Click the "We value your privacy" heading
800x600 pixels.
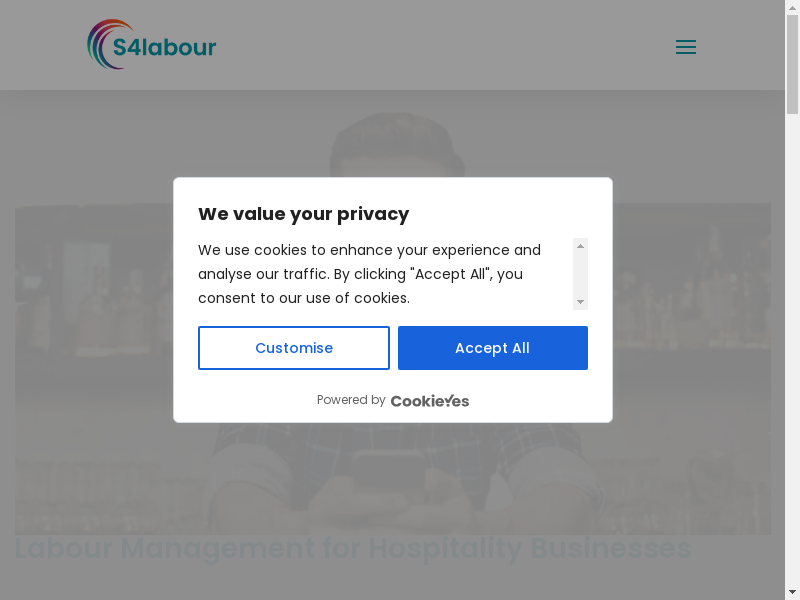303,214
